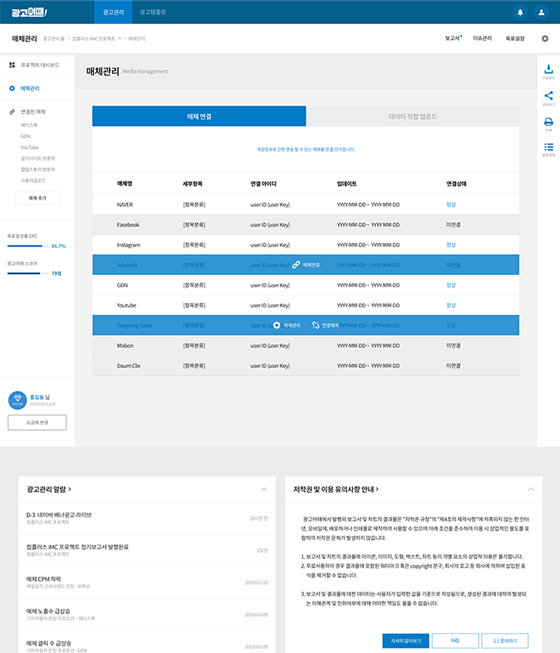560x653 pixels.
Task: Click the Mobon cell in the media table
Action: point(125,346)
